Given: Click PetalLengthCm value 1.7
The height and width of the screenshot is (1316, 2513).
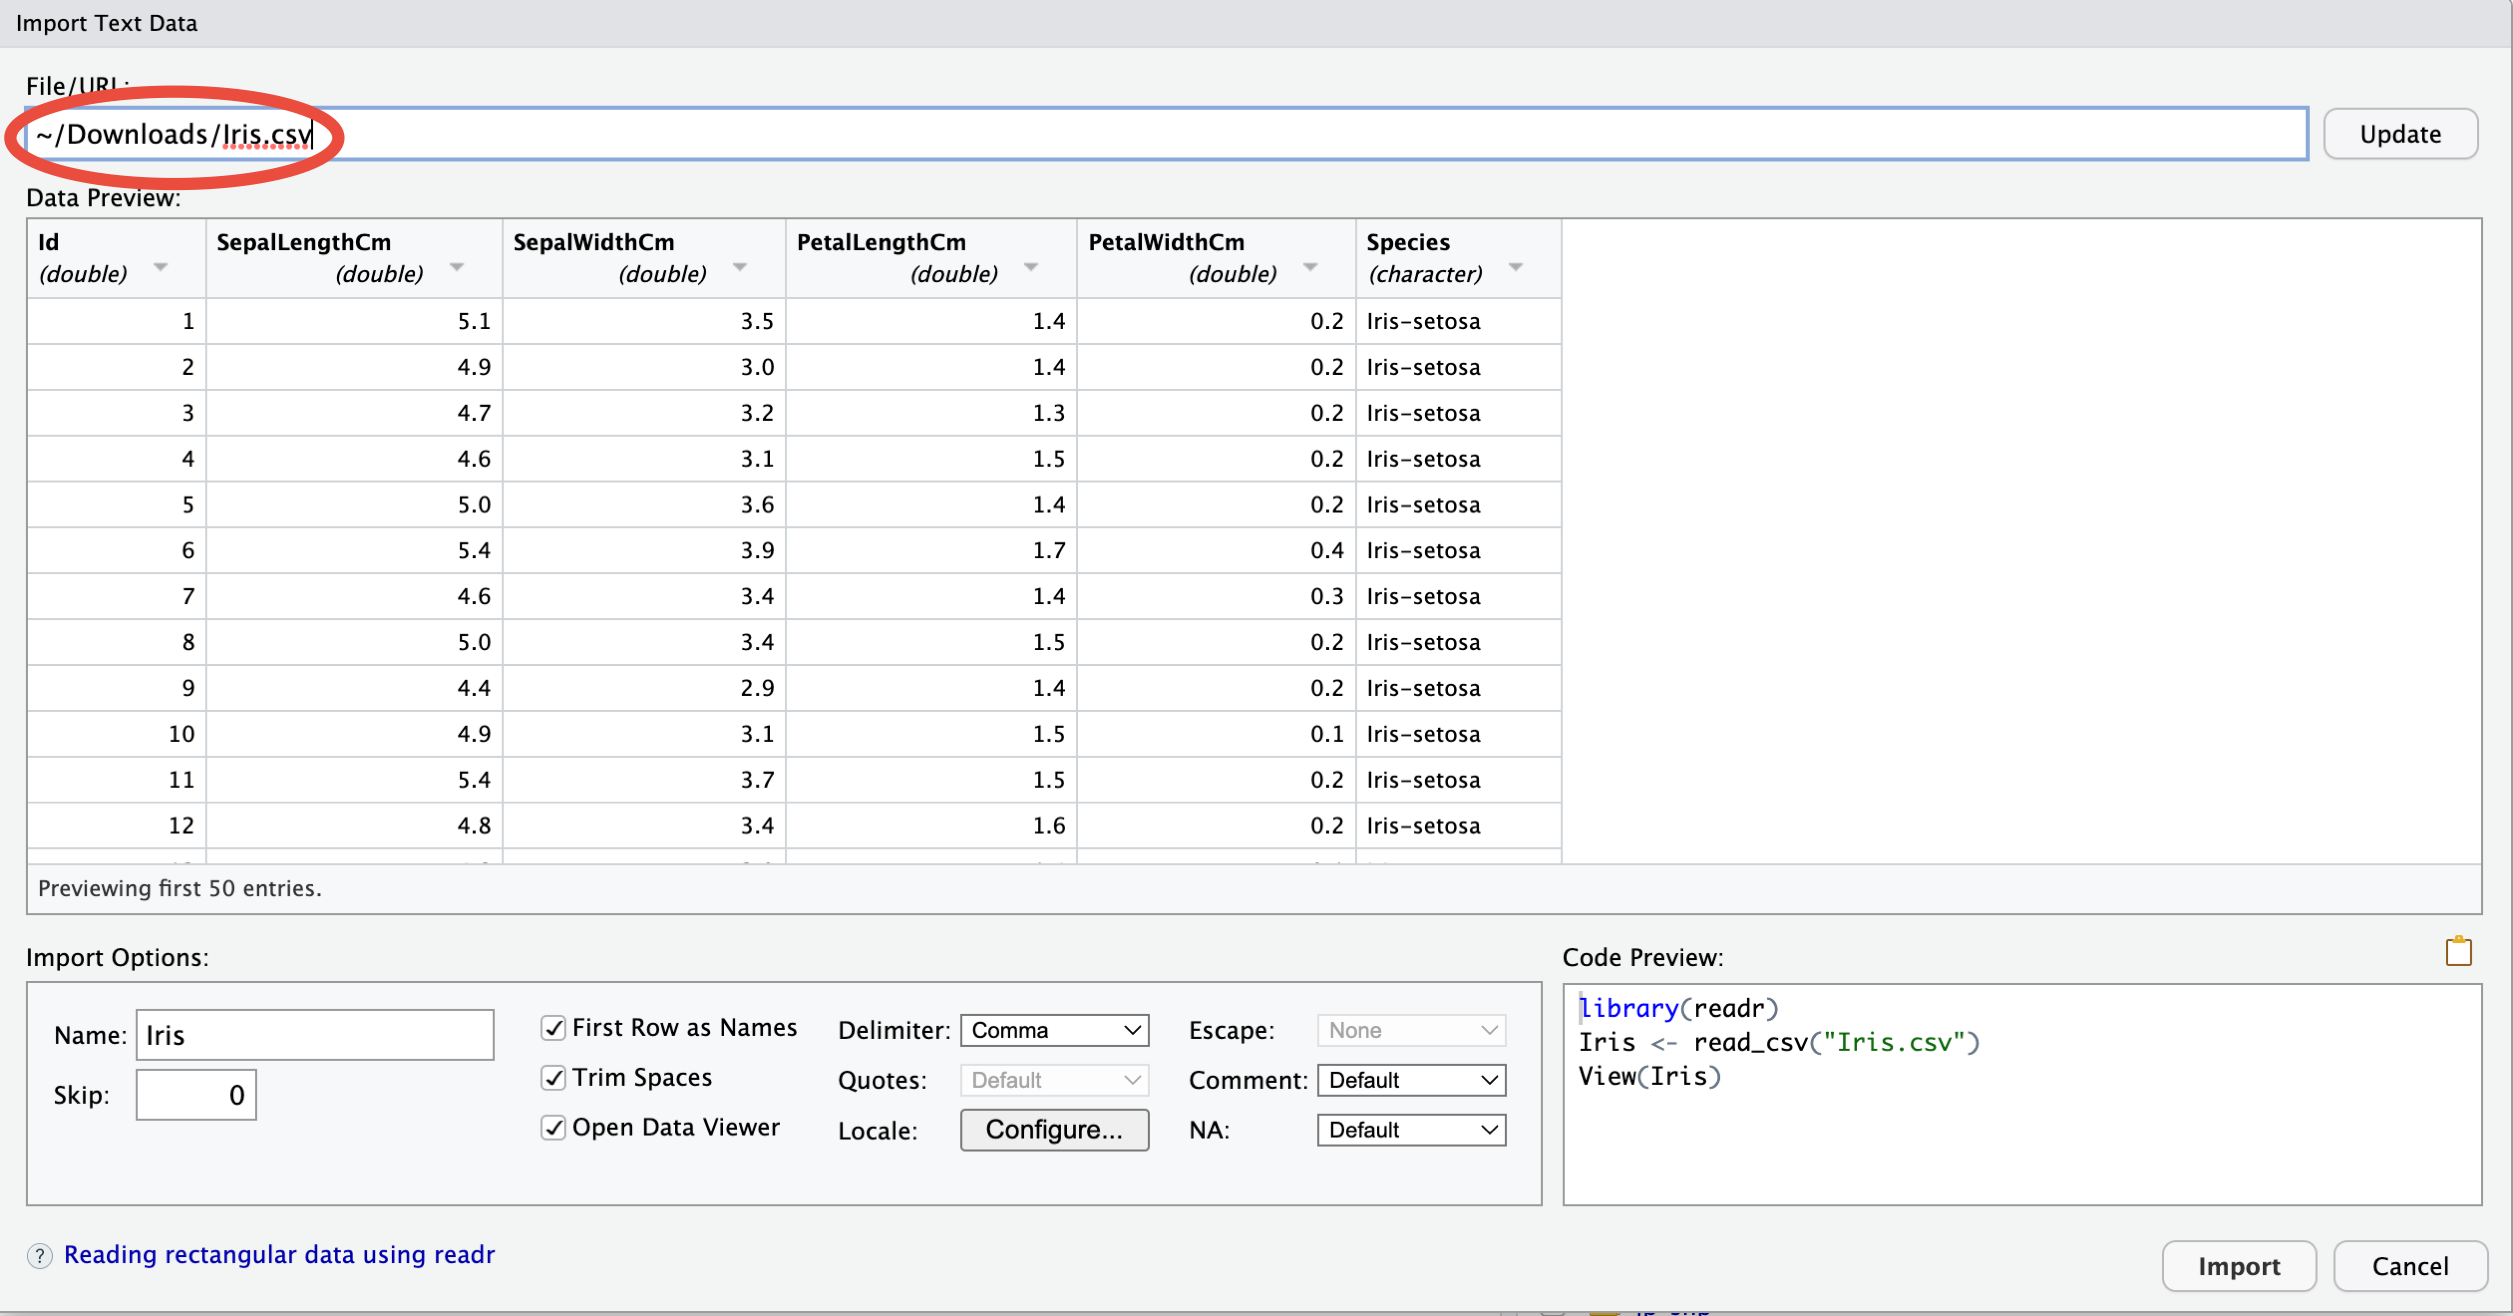Looking at the screenshot, I should (x=931, y=550).
